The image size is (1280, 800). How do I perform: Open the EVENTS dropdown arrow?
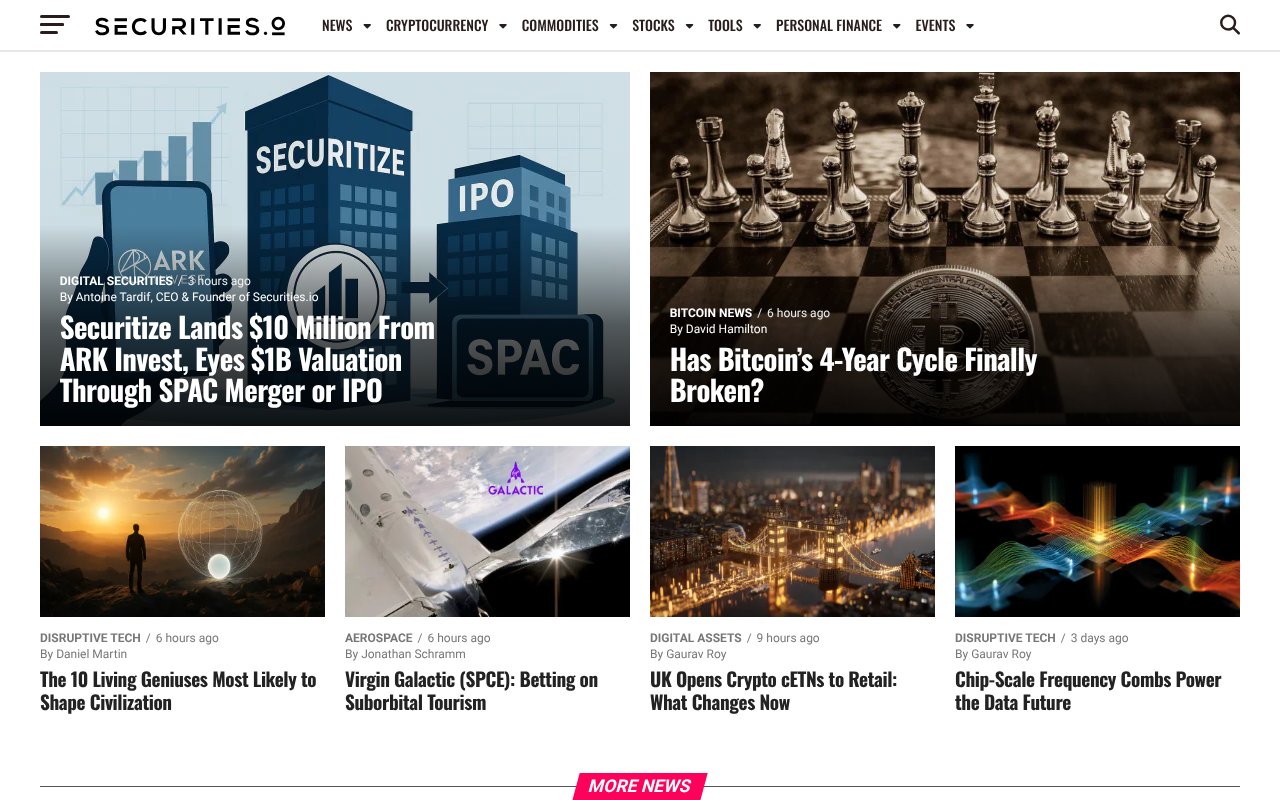click(971, 26)
